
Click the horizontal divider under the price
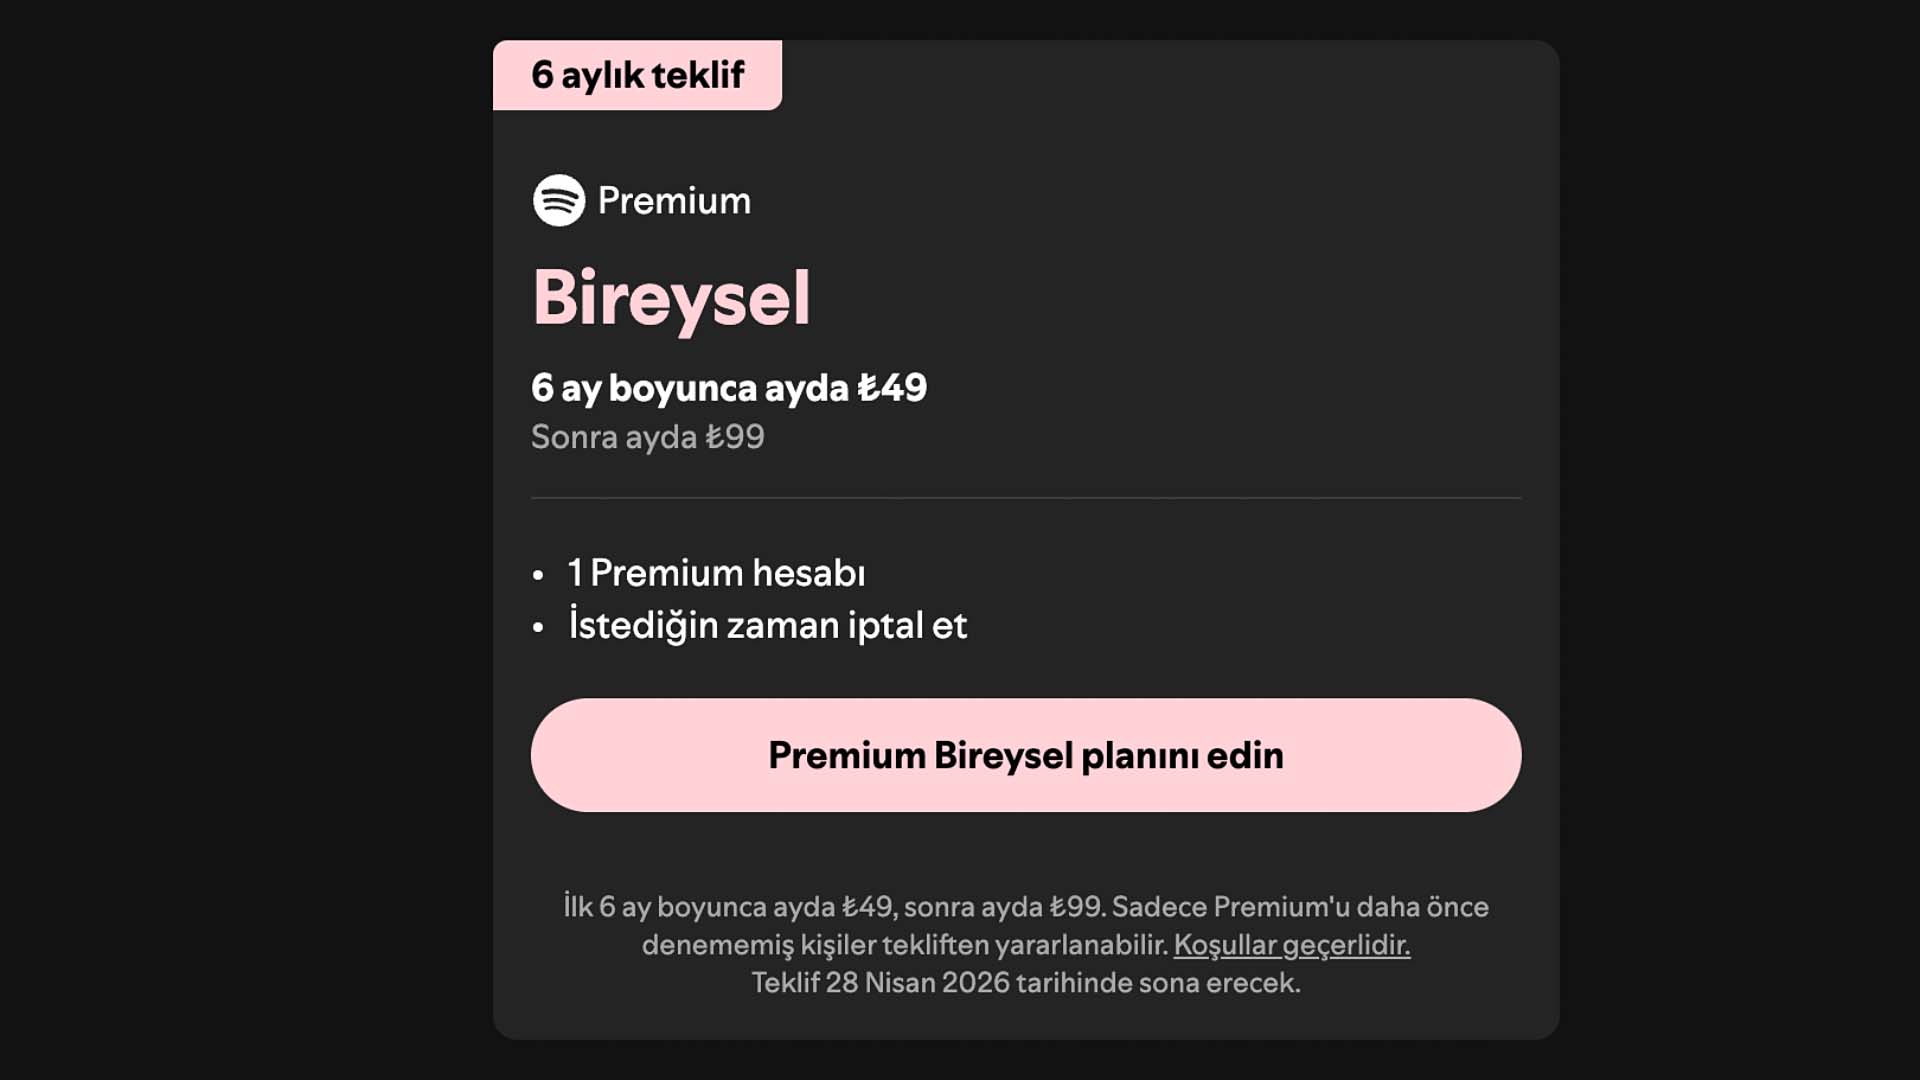(x=1025, y=497)
